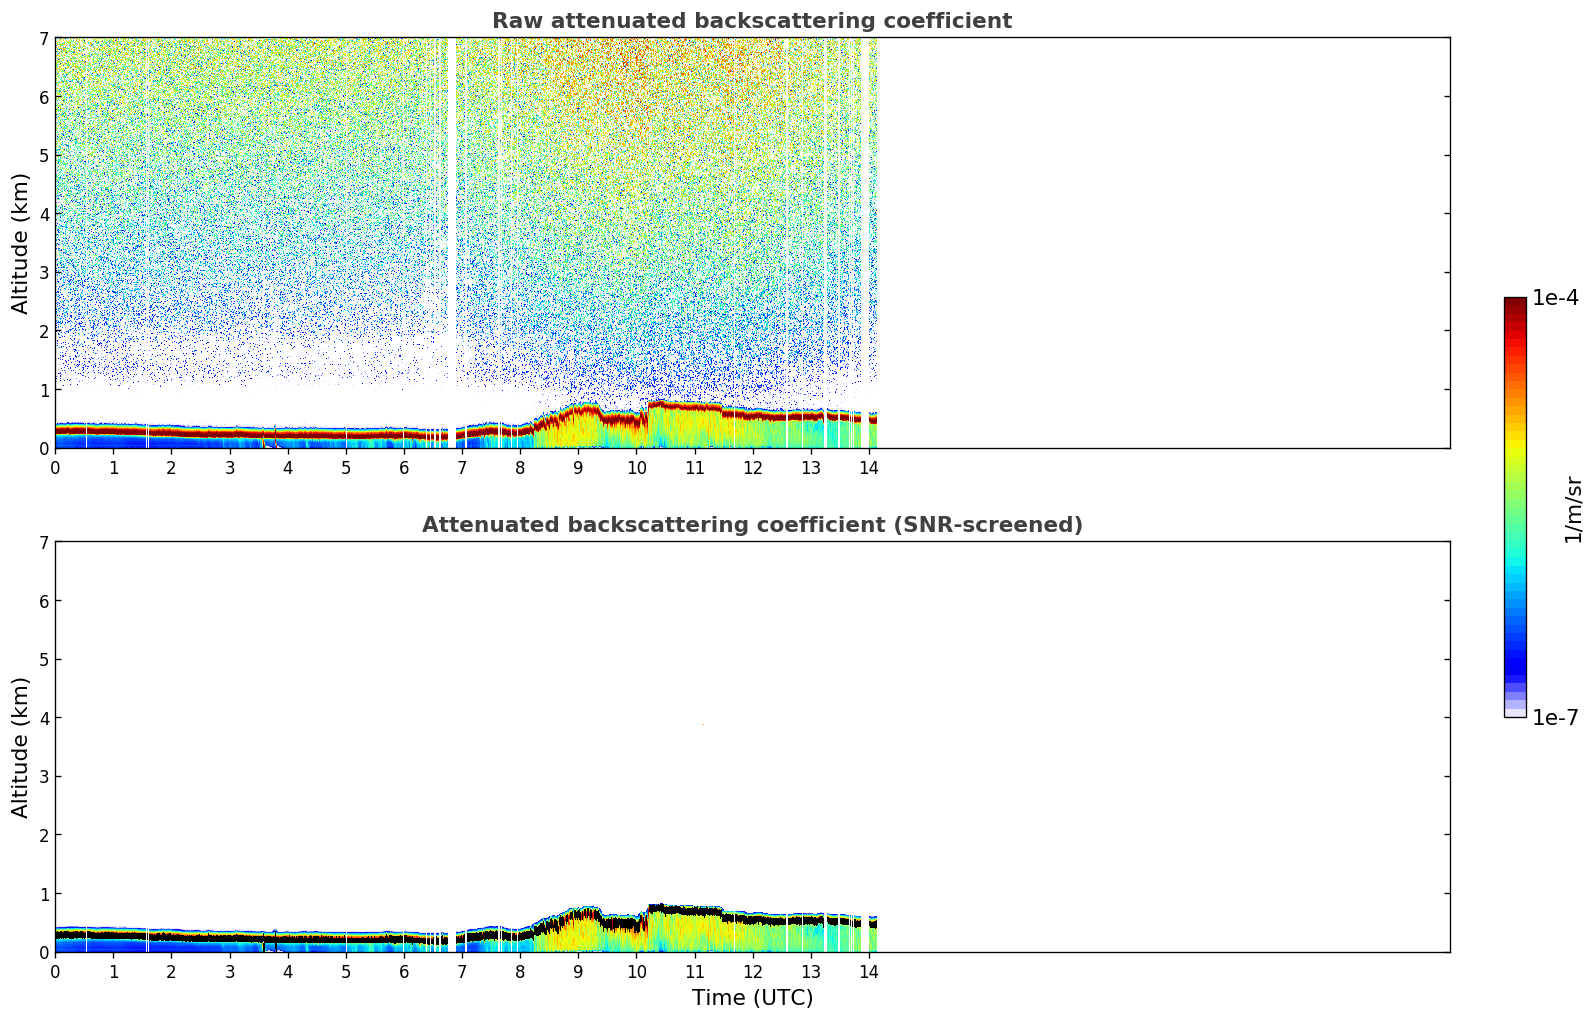Click the "14" time tick under the top plot
The height and width of the screenshot is (1020, 1595).
(x=869, y=468)
